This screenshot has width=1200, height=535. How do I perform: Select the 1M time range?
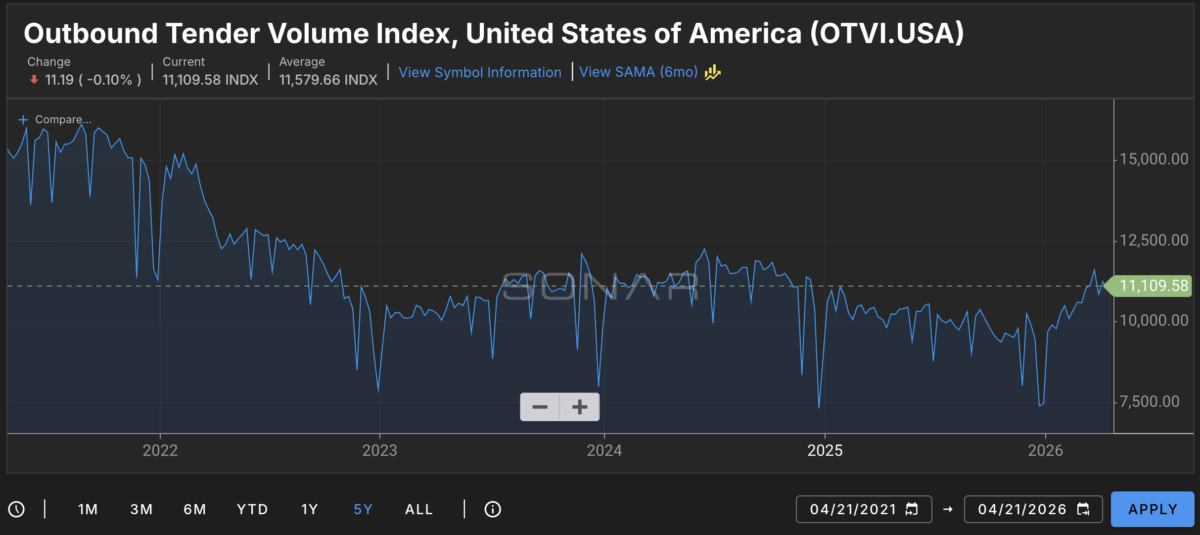coord(88,509)
